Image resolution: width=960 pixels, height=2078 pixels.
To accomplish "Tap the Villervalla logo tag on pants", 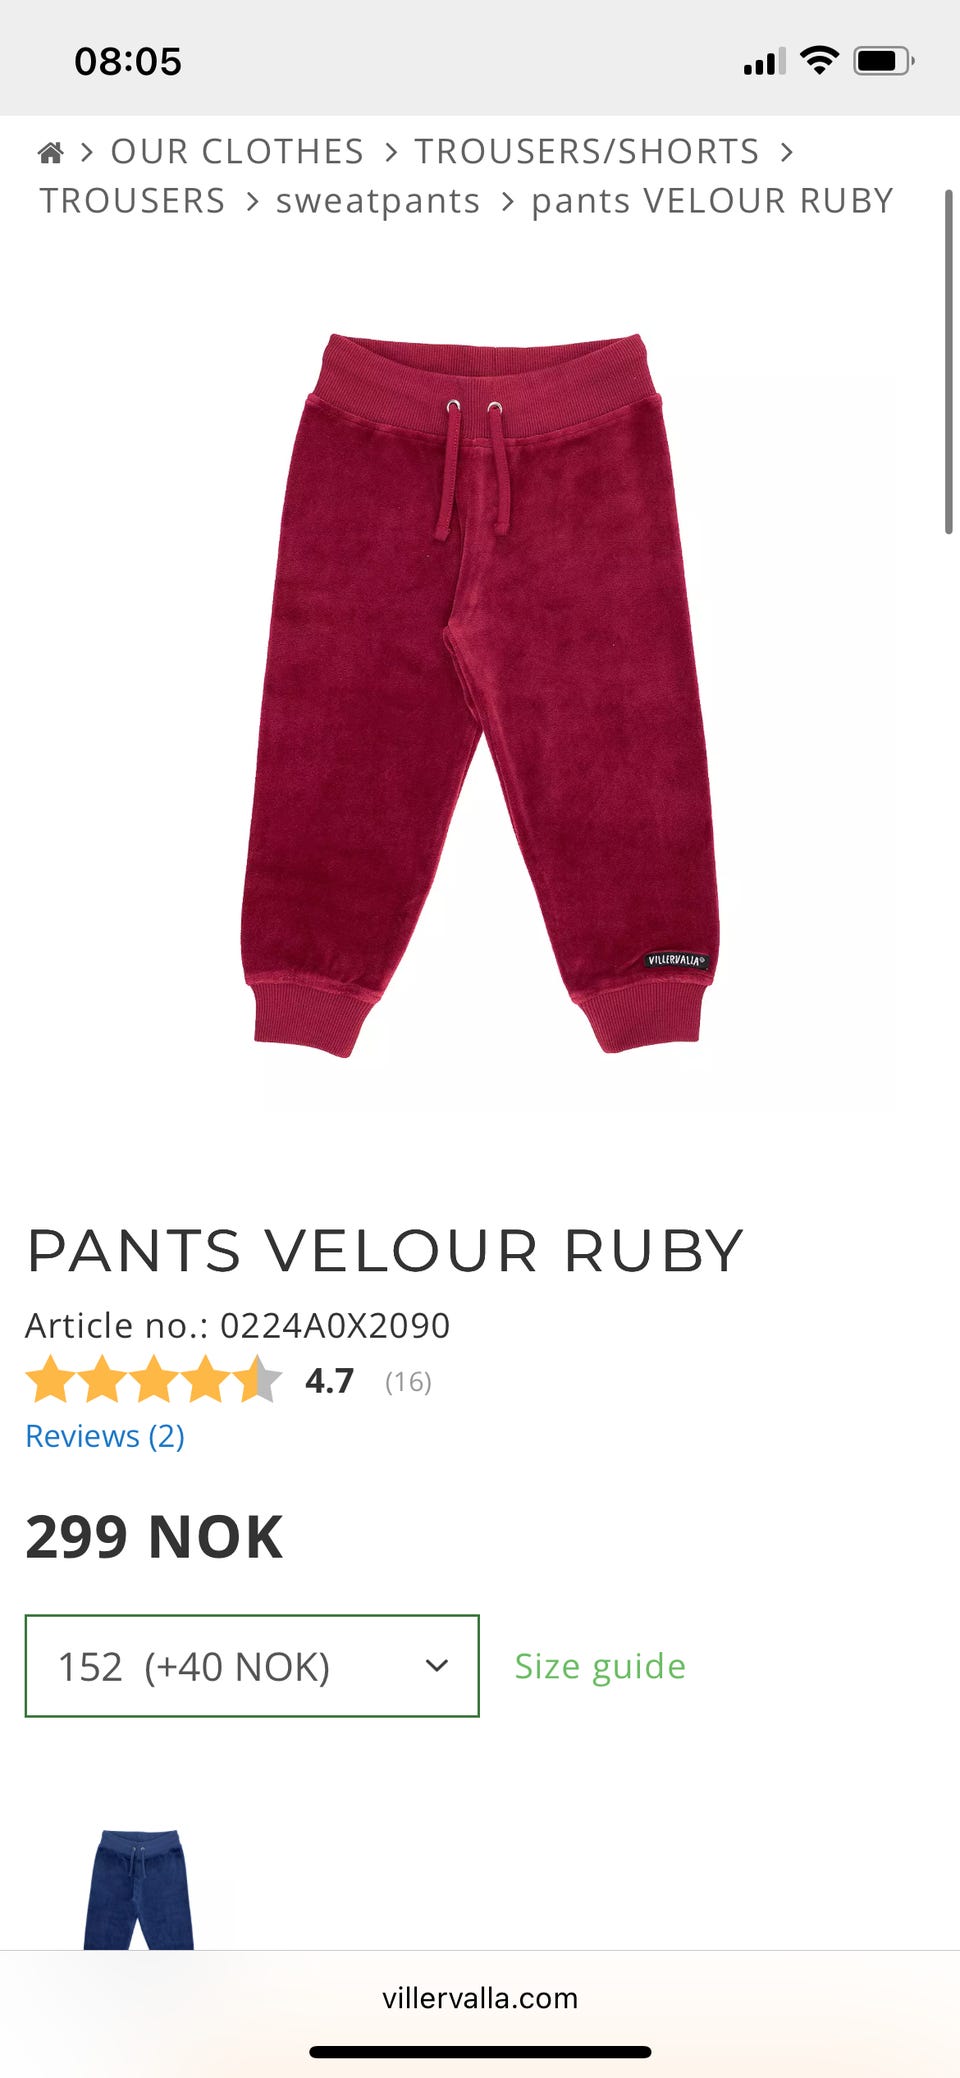I will tap(677, 960).
